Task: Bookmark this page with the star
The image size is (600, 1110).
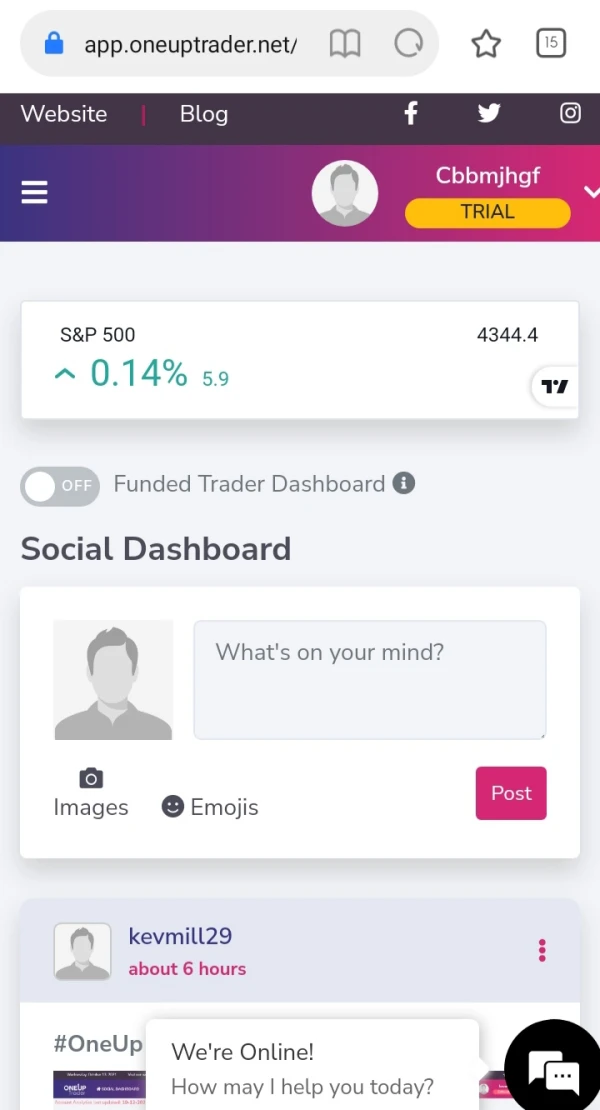Action: [486, 44]
